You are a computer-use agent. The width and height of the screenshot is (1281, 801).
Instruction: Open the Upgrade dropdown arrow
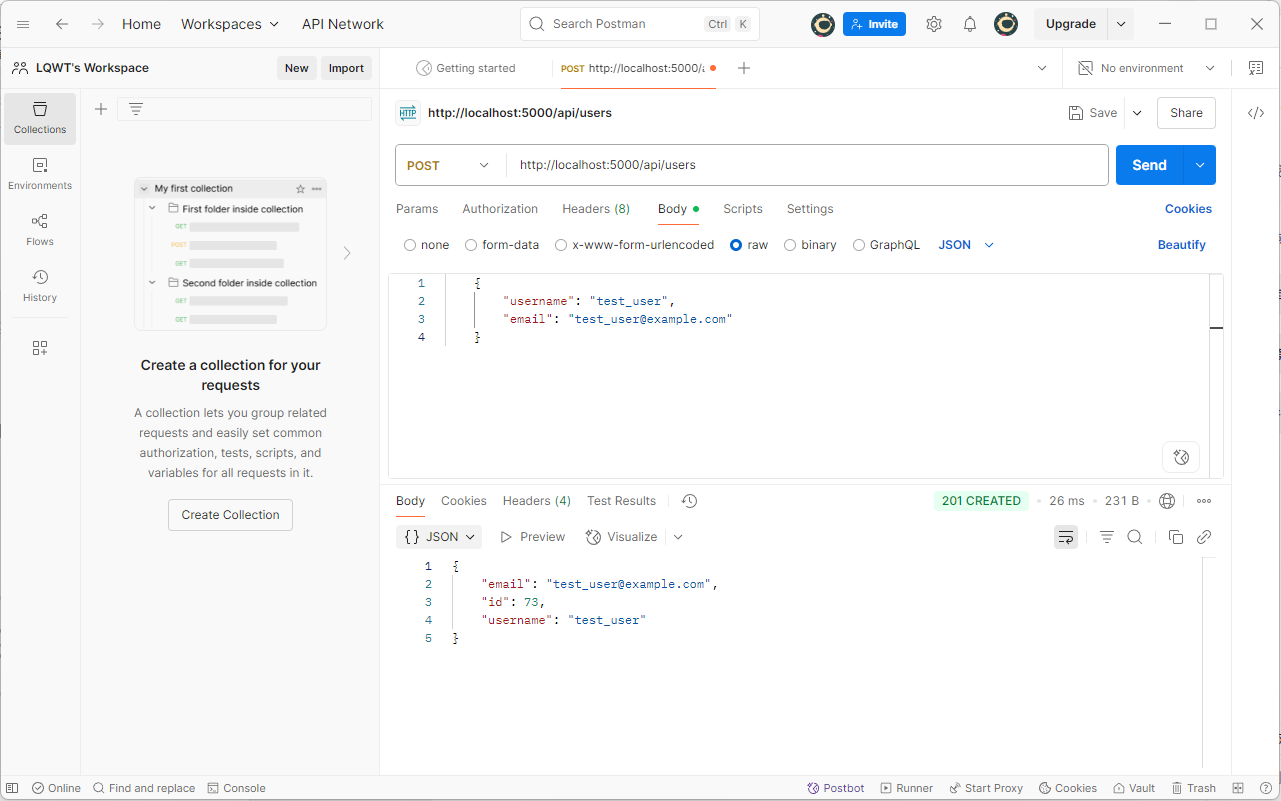point(1121,24)
